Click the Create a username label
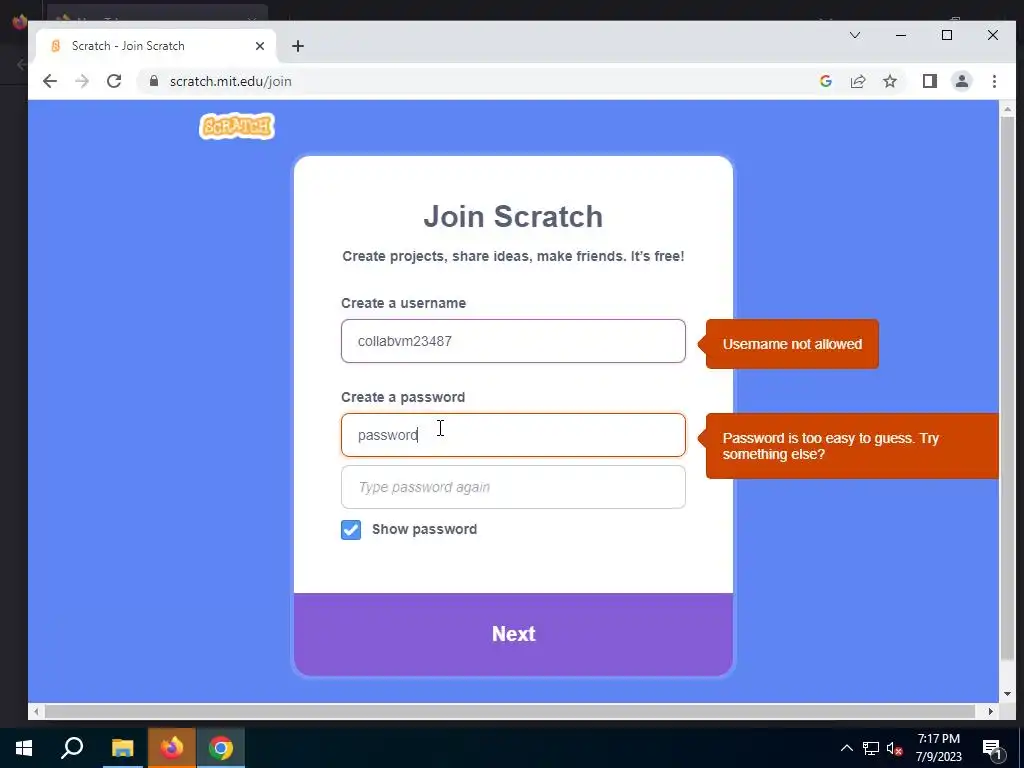 (x=404, y=303)
